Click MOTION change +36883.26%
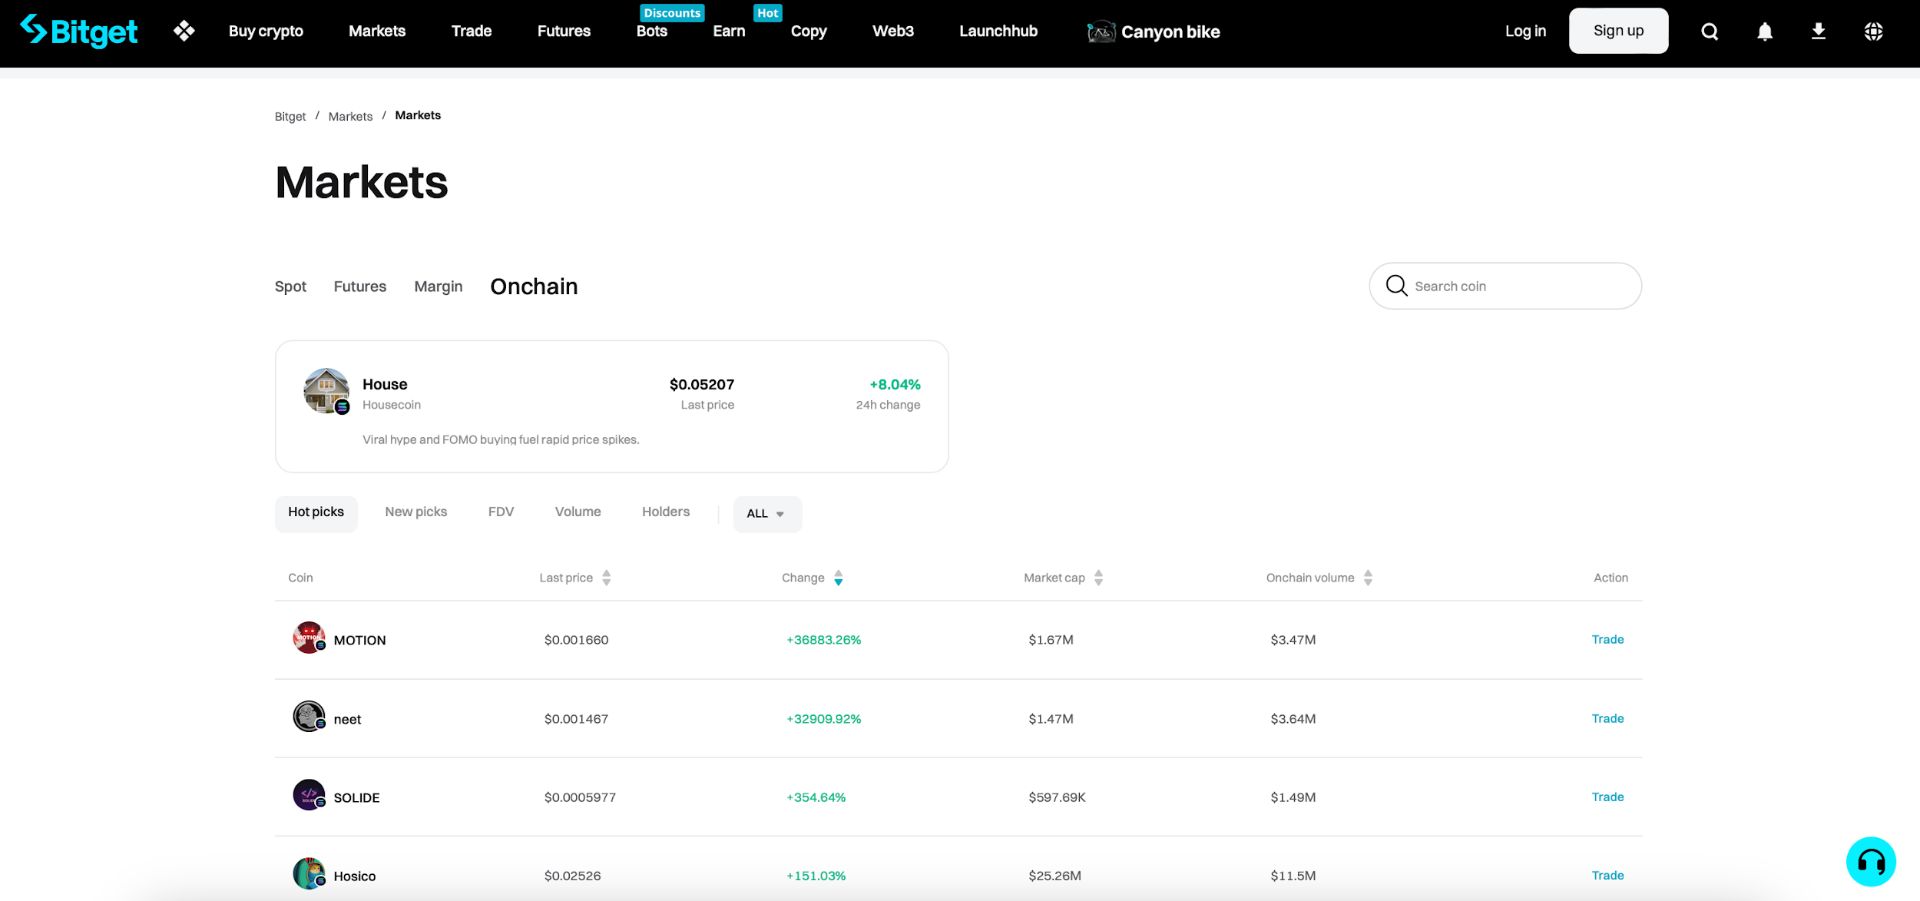Viewport: 1920px width, 901px height. [824, 640]
